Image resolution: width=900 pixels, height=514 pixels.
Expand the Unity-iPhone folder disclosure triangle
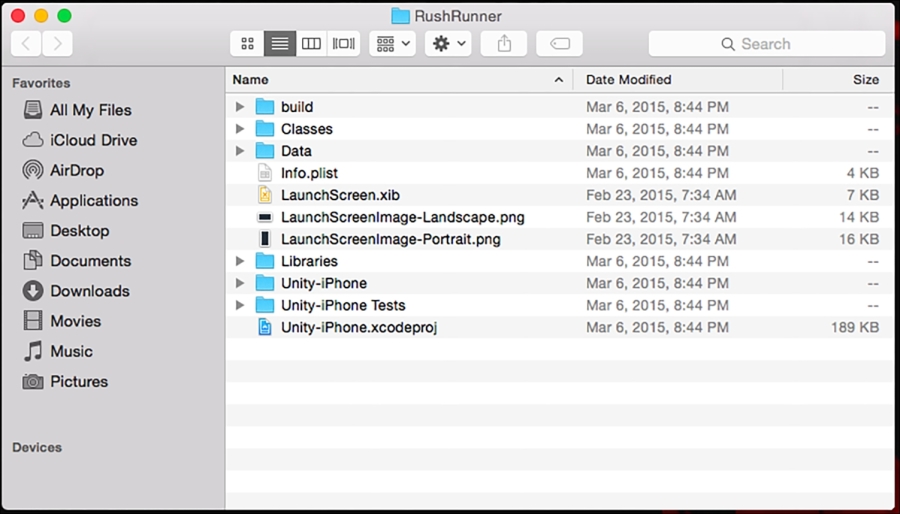tap(240, 283)
